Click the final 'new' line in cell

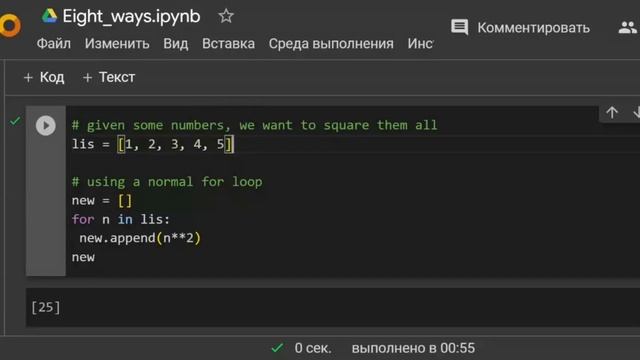point(83,257)
